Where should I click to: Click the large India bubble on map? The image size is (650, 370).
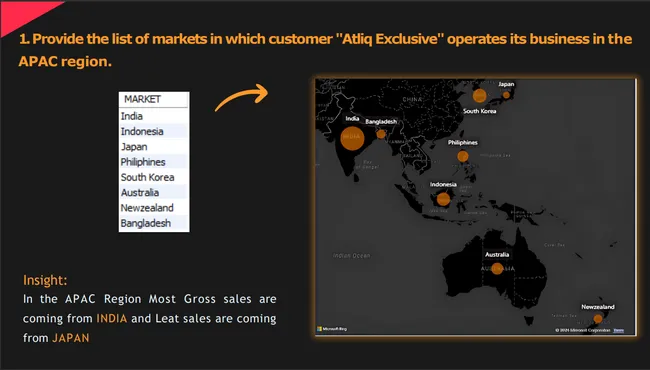[x=352, y=137]
